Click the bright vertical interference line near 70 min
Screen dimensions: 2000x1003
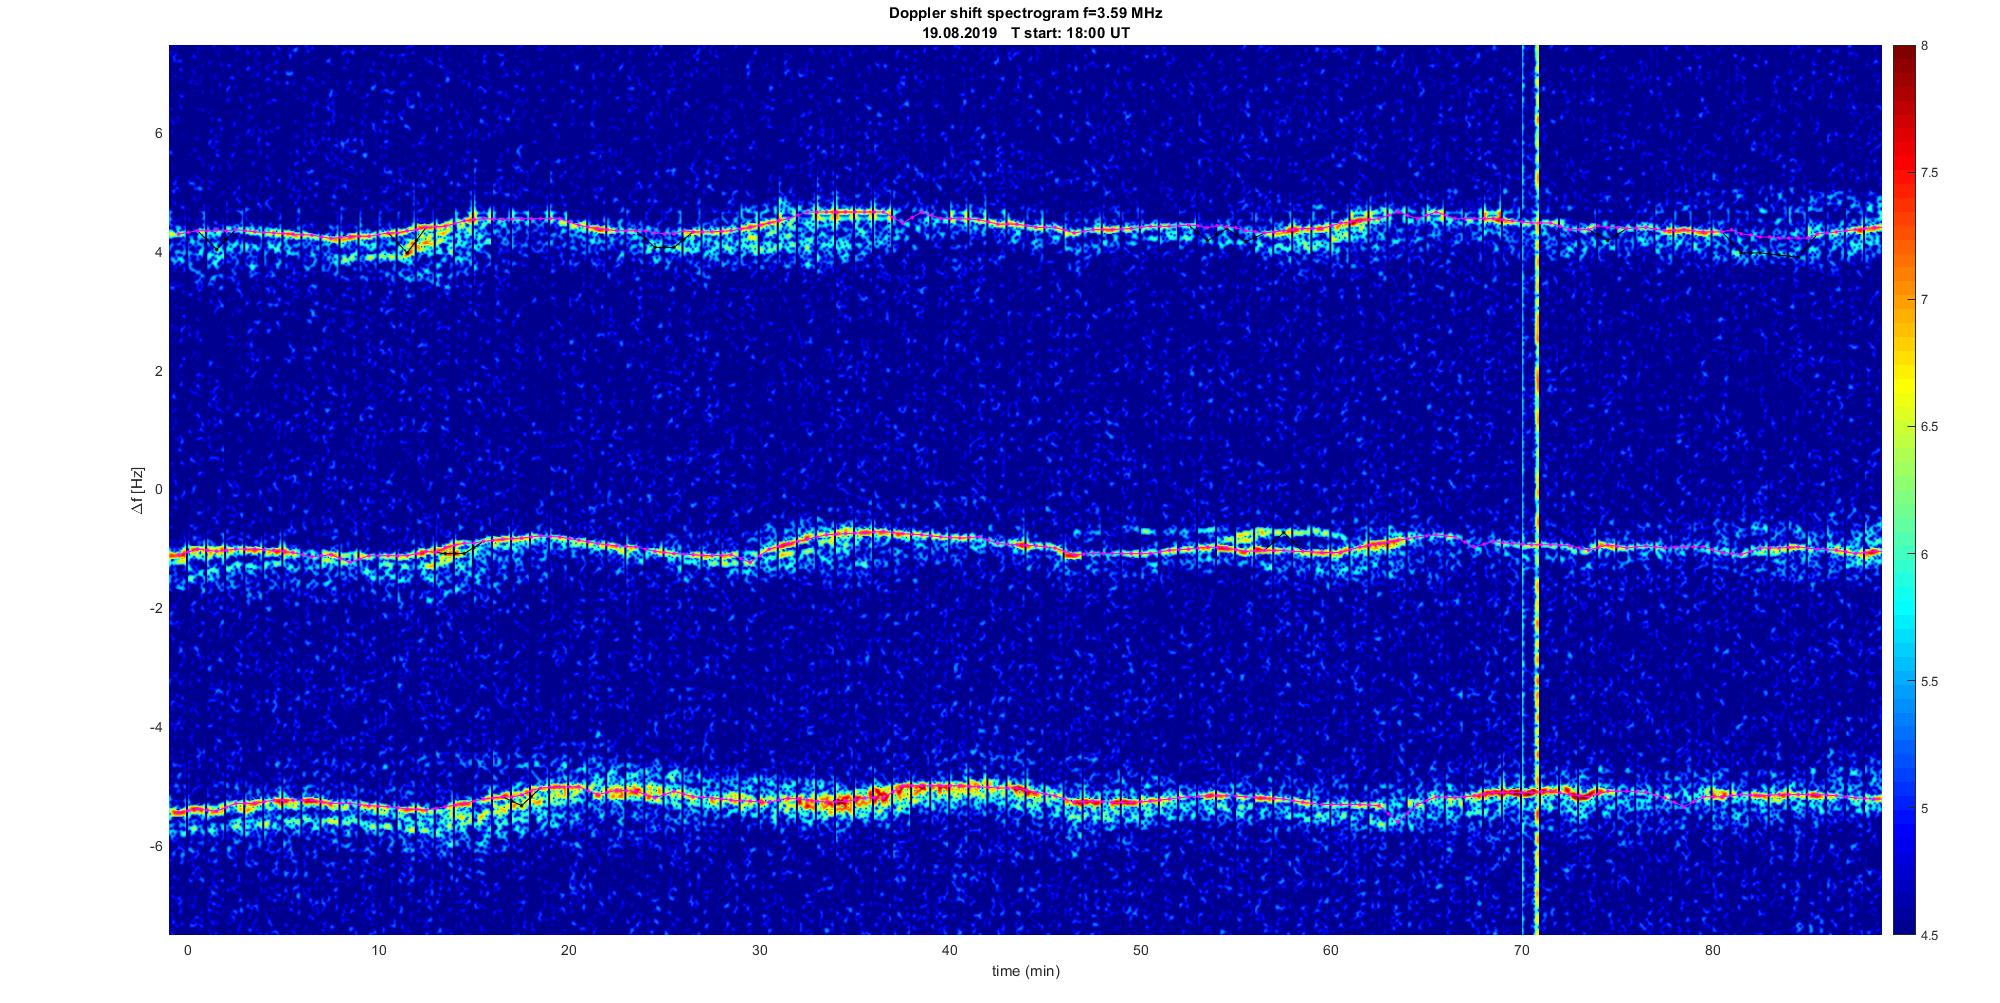(x=1536, y=490)
